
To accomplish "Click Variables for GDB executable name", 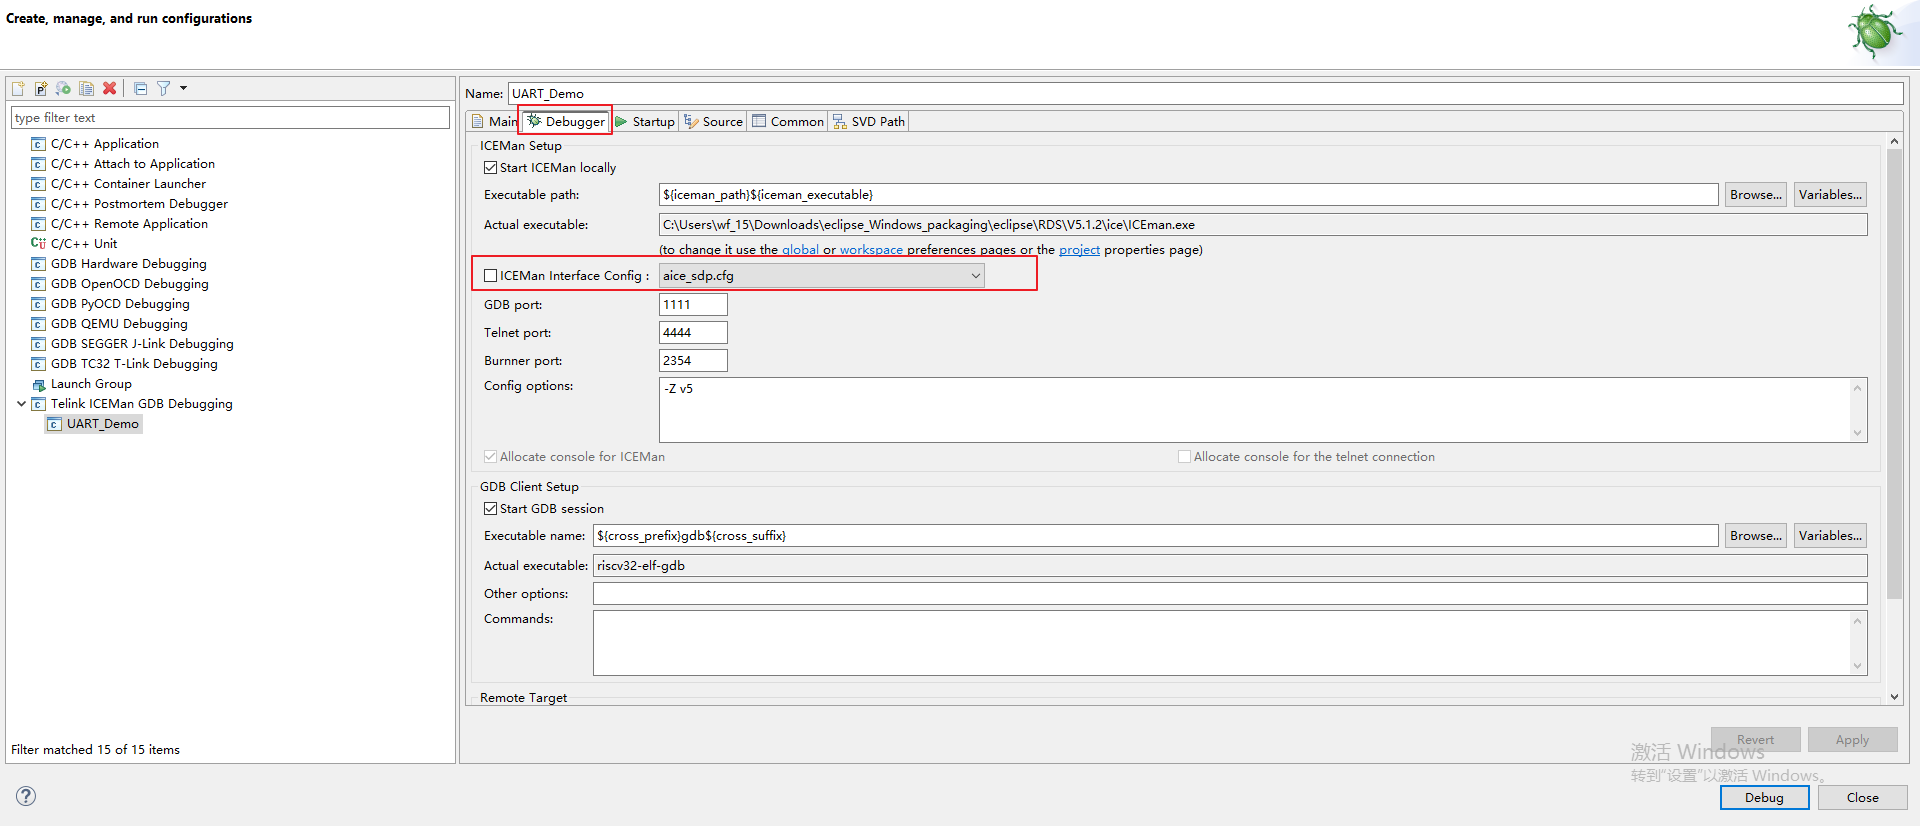I will (1830, 536).
